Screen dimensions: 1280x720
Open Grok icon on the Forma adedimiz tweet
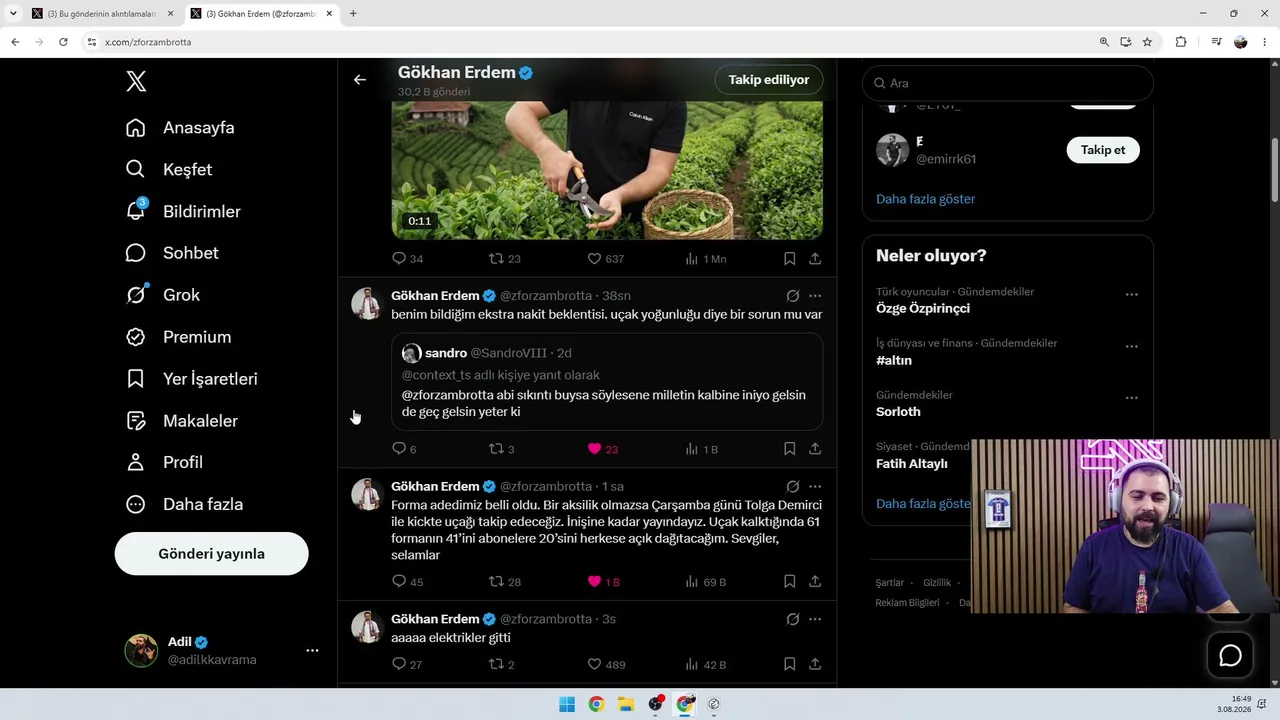(x=793, y=487)
